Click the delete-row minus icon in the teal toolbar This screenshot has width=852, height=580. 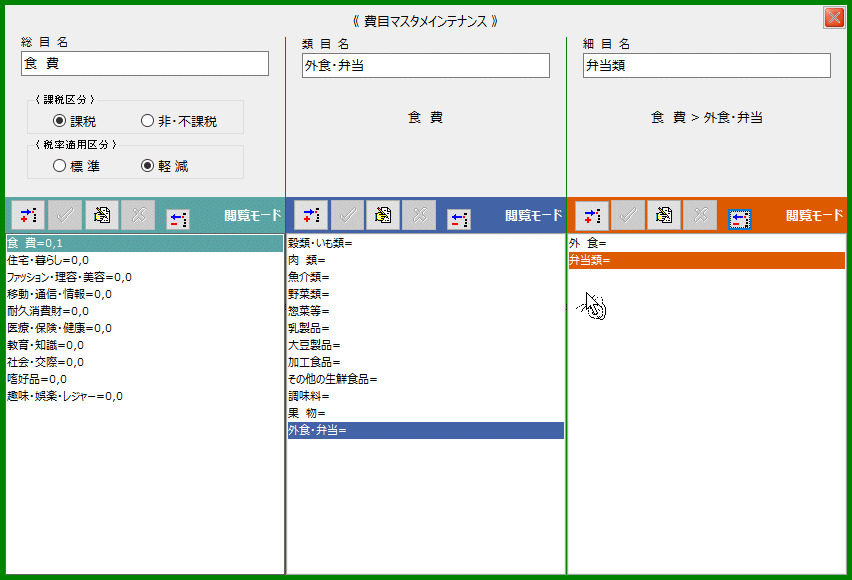coord(178,220)
